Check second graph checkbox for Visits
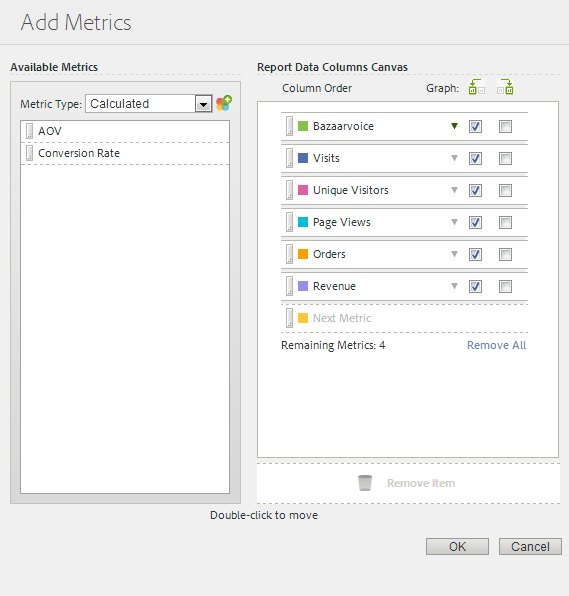Viewport: 569px width, 596px height. pos(505,158)
